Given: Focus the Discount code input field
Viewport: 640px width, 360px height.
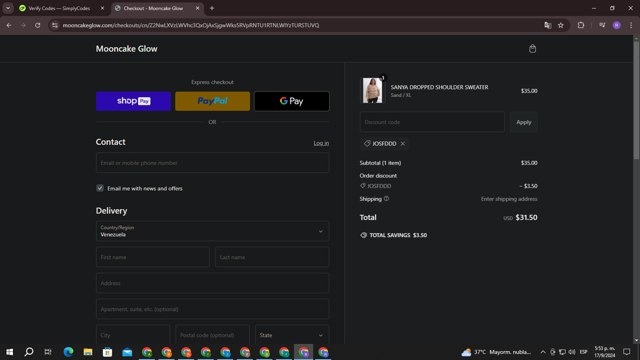Looking at the screenshot, I should (432, 122).
